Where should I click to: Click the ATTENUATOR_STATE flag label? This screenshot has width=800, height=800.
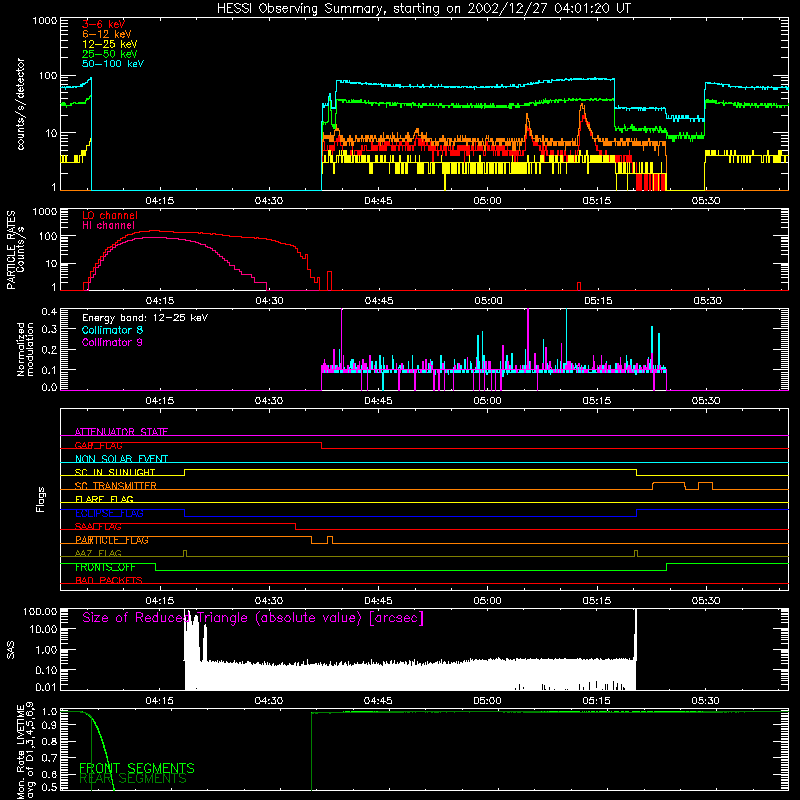coord(121,432)
